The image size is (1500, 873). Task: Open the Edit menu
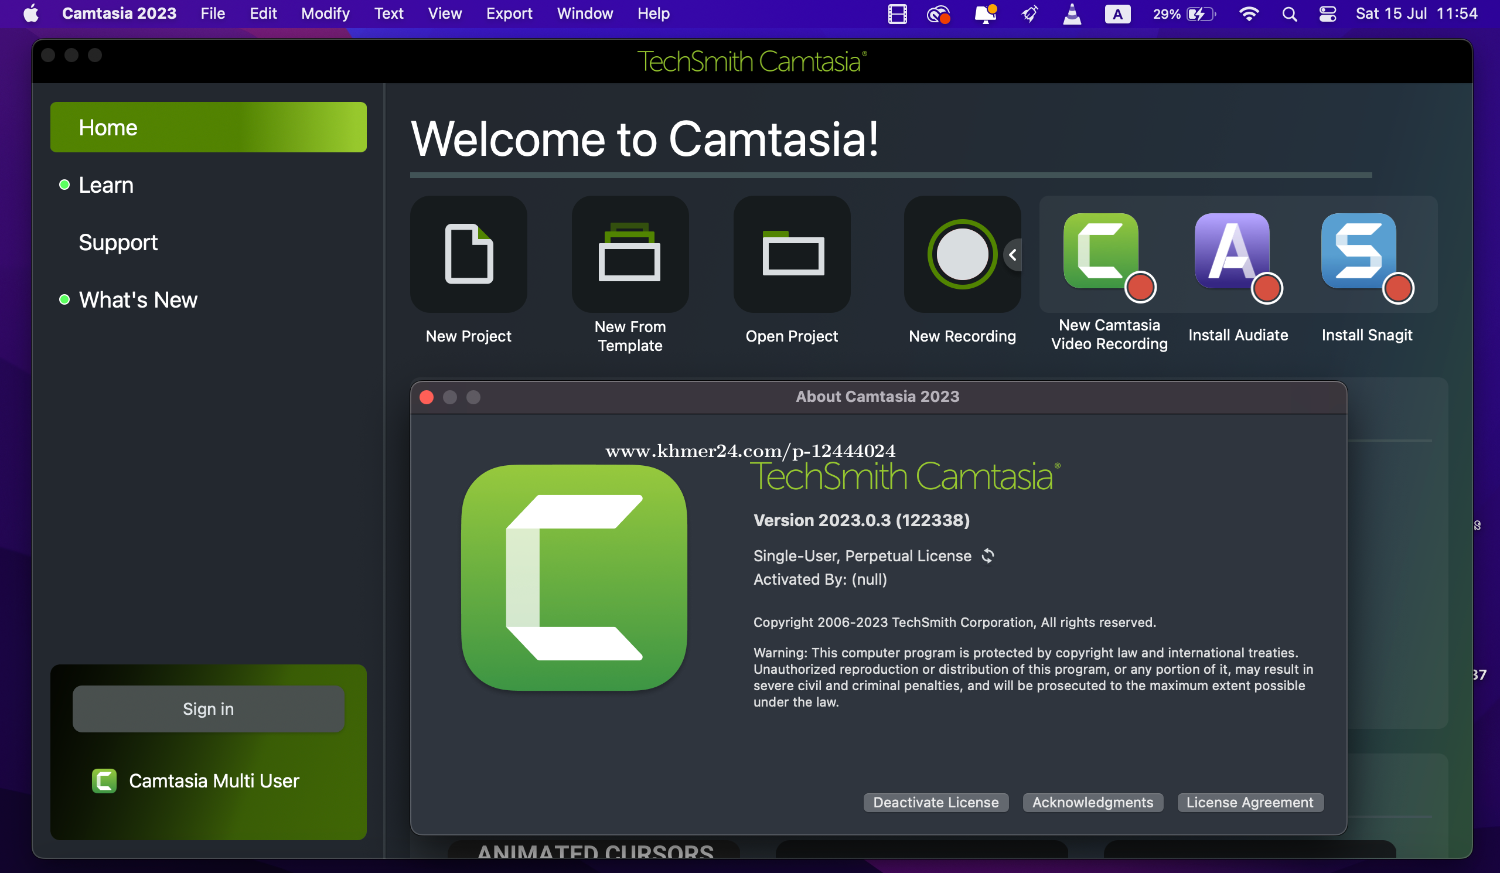point(264,14)
